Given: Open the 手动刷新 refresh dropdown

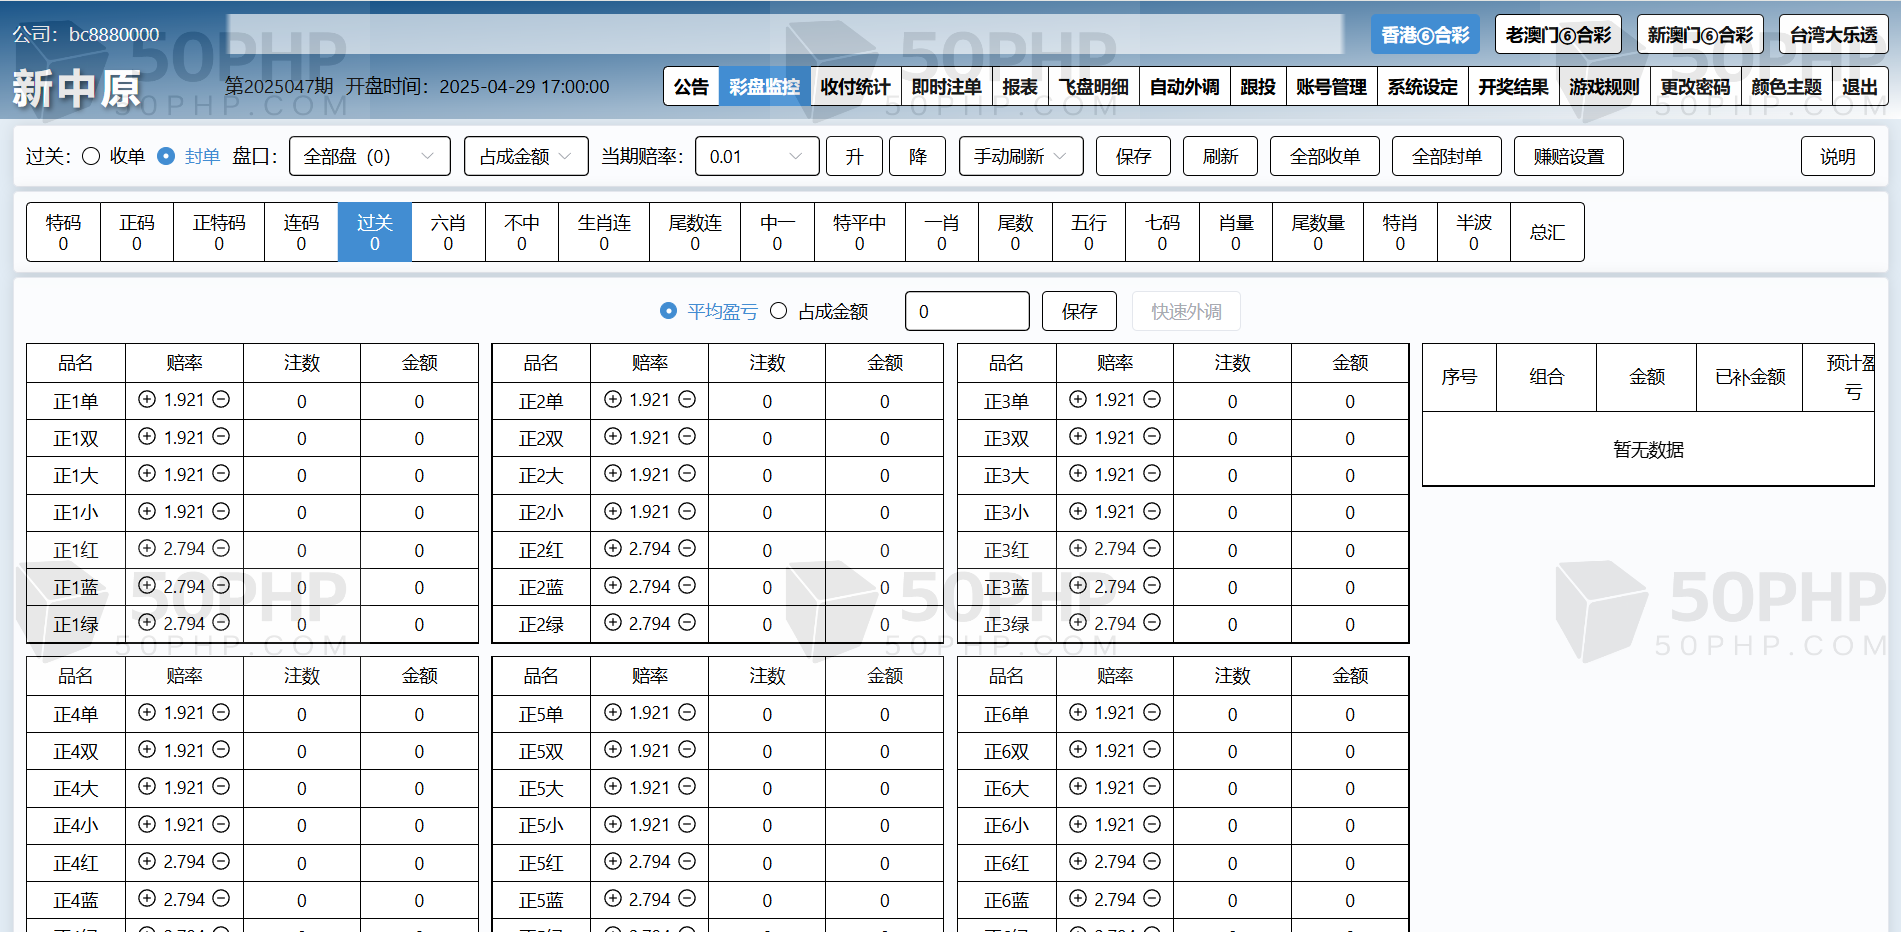Looking at the screenshot, I should pos(1020,156).
